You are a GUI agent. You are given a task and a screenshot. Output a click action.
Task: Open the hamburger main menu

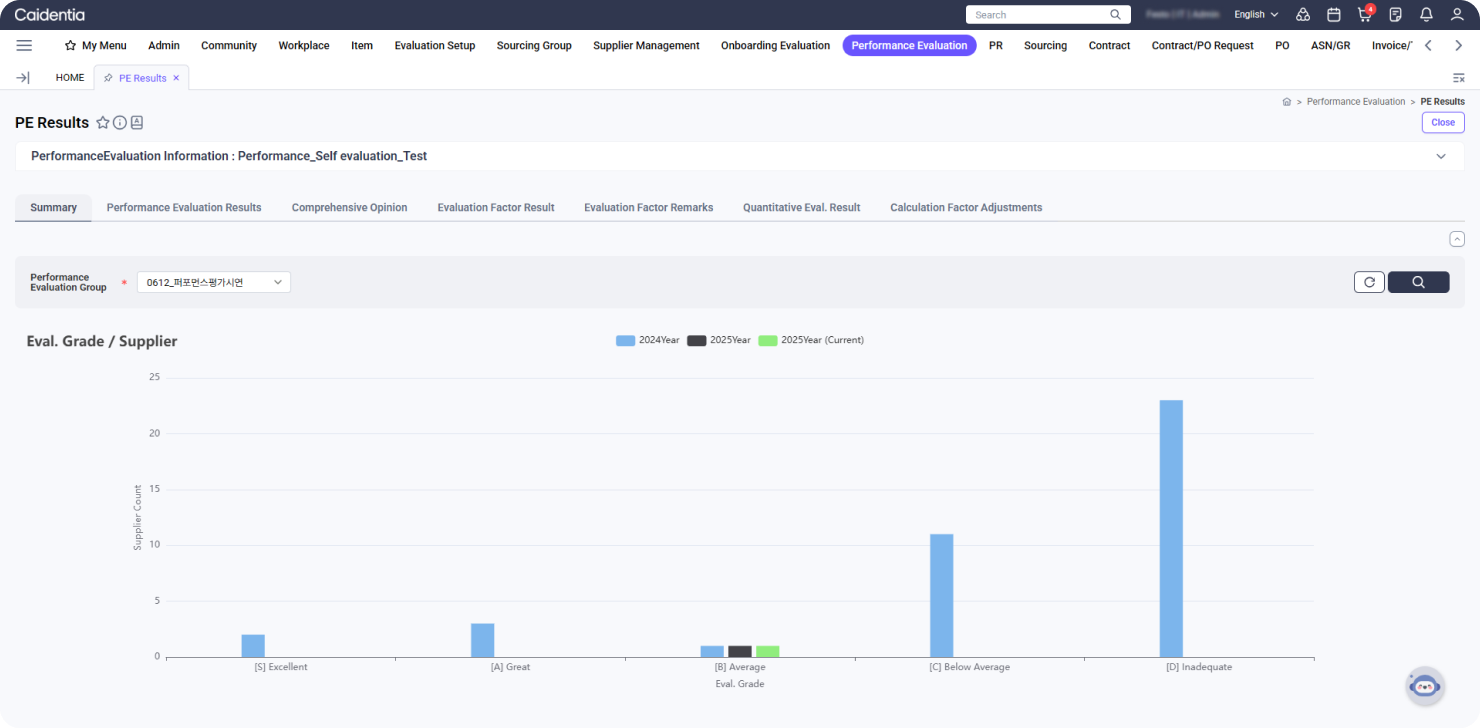[x=24, y=45]
